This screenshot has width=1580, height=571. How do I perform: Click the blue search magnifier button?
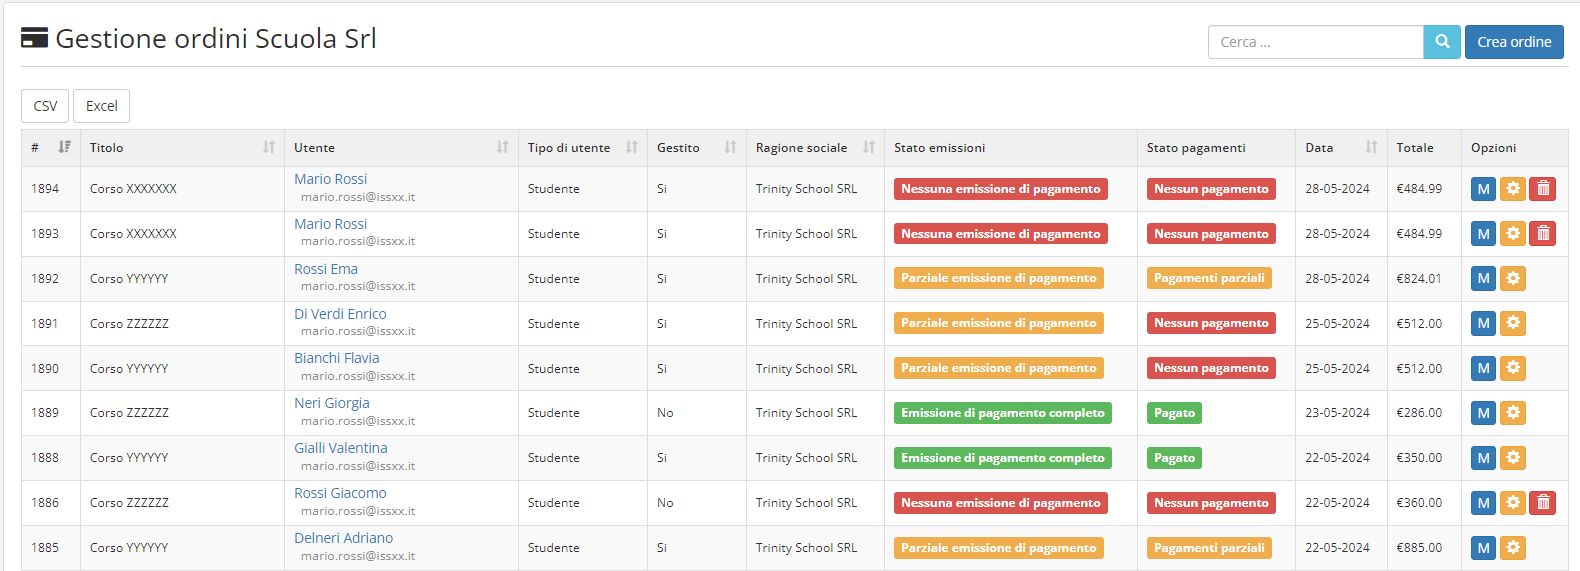(x=1441, y=42)
